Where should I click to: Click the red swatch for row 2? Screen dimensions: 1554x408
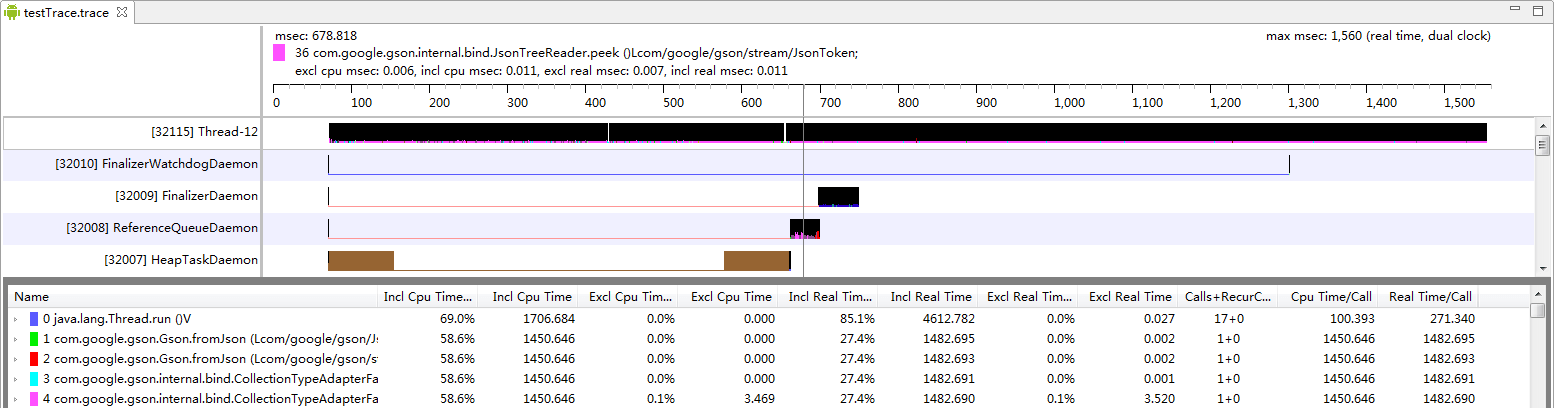(34, 359)
